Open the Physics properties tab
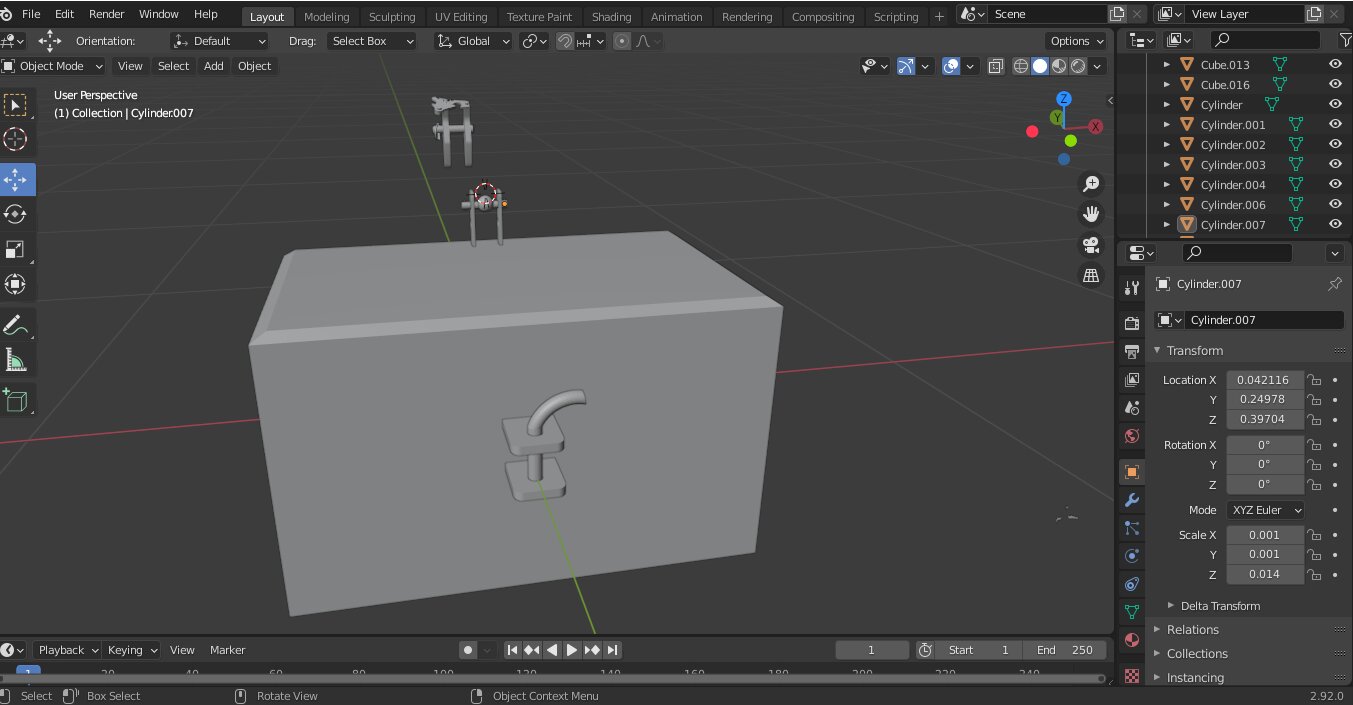 pyautogui.click(x=1132, y=556)
